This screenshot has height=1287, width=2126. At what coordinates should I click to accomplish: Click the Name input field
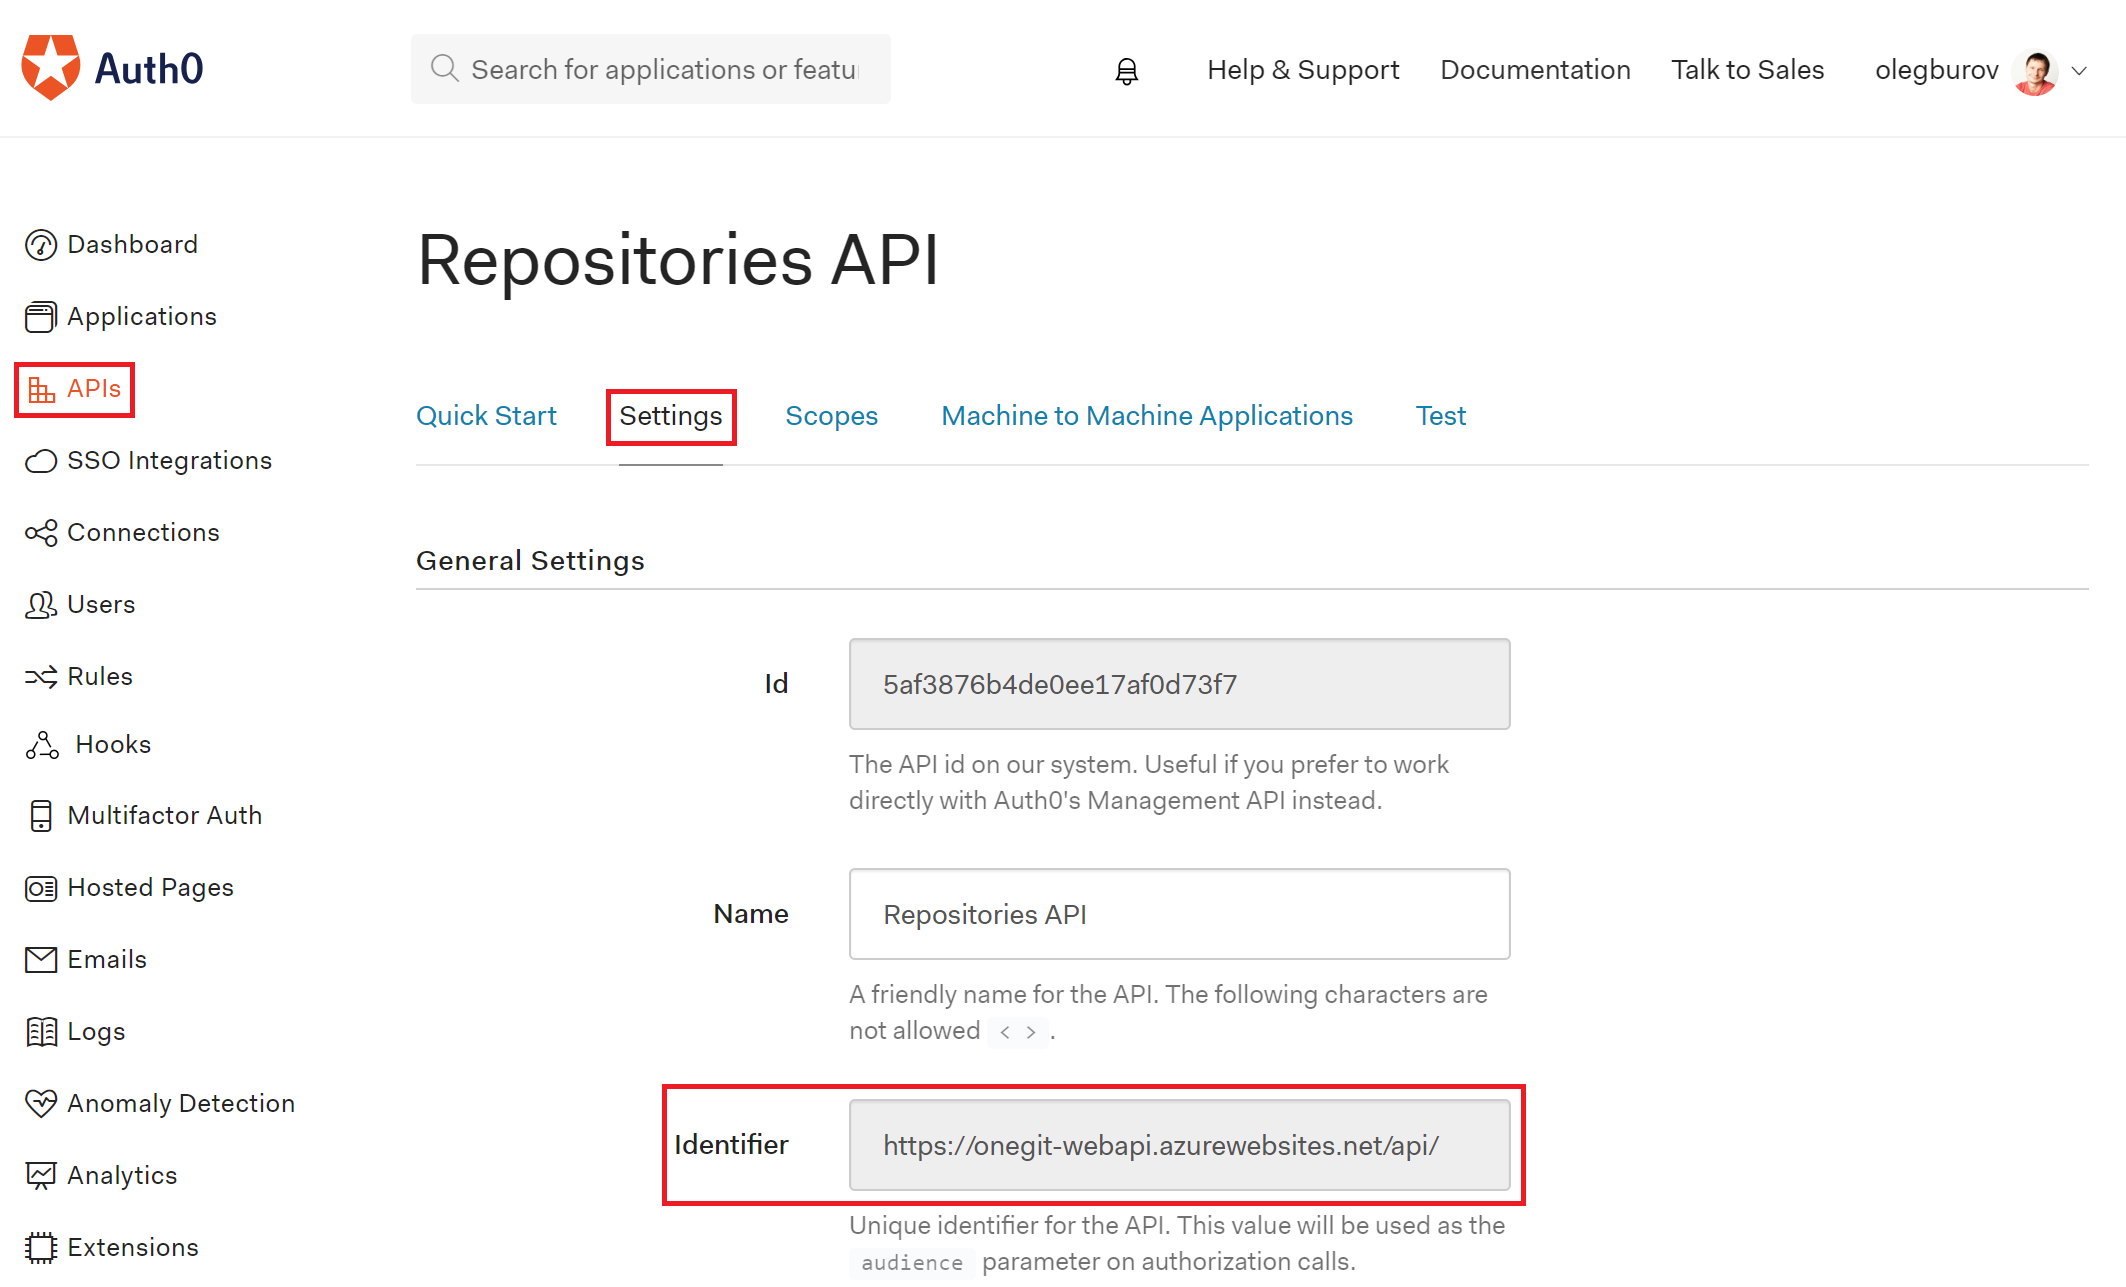pos(1179,914)
